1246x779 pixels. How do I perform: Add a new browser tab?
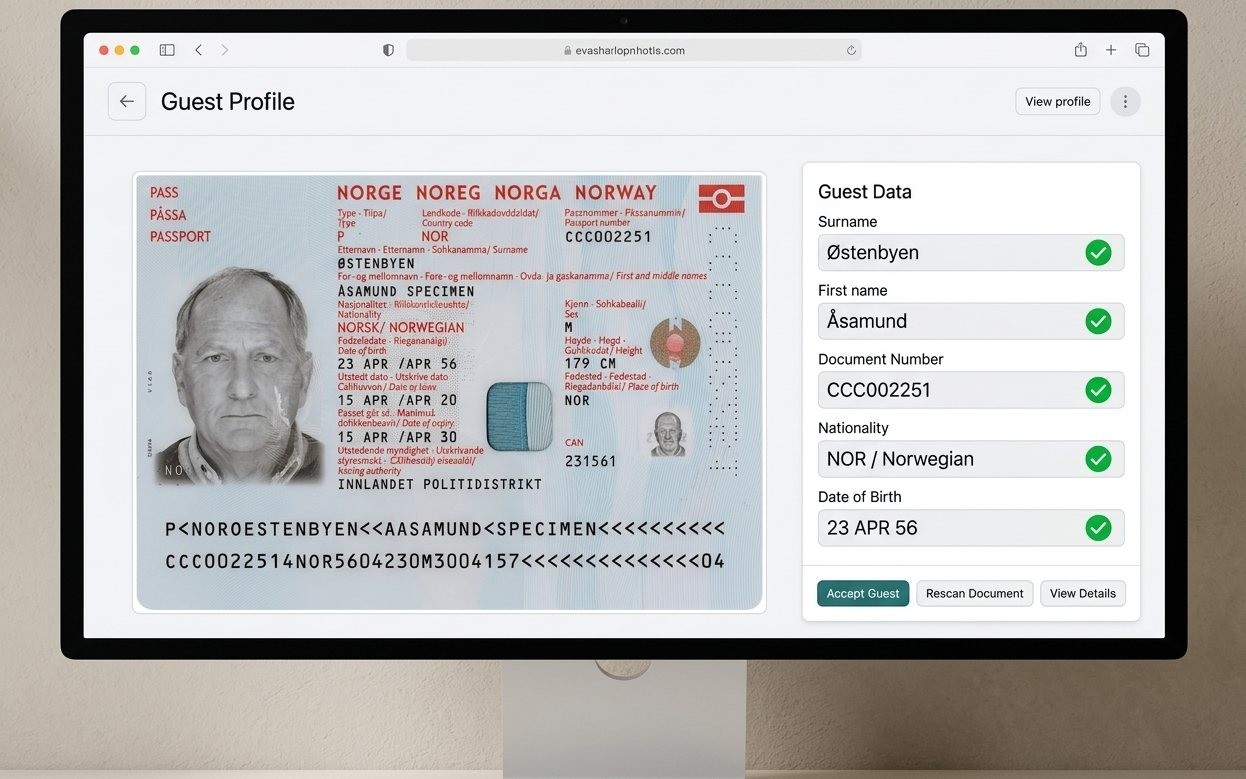pos(1110,50)
